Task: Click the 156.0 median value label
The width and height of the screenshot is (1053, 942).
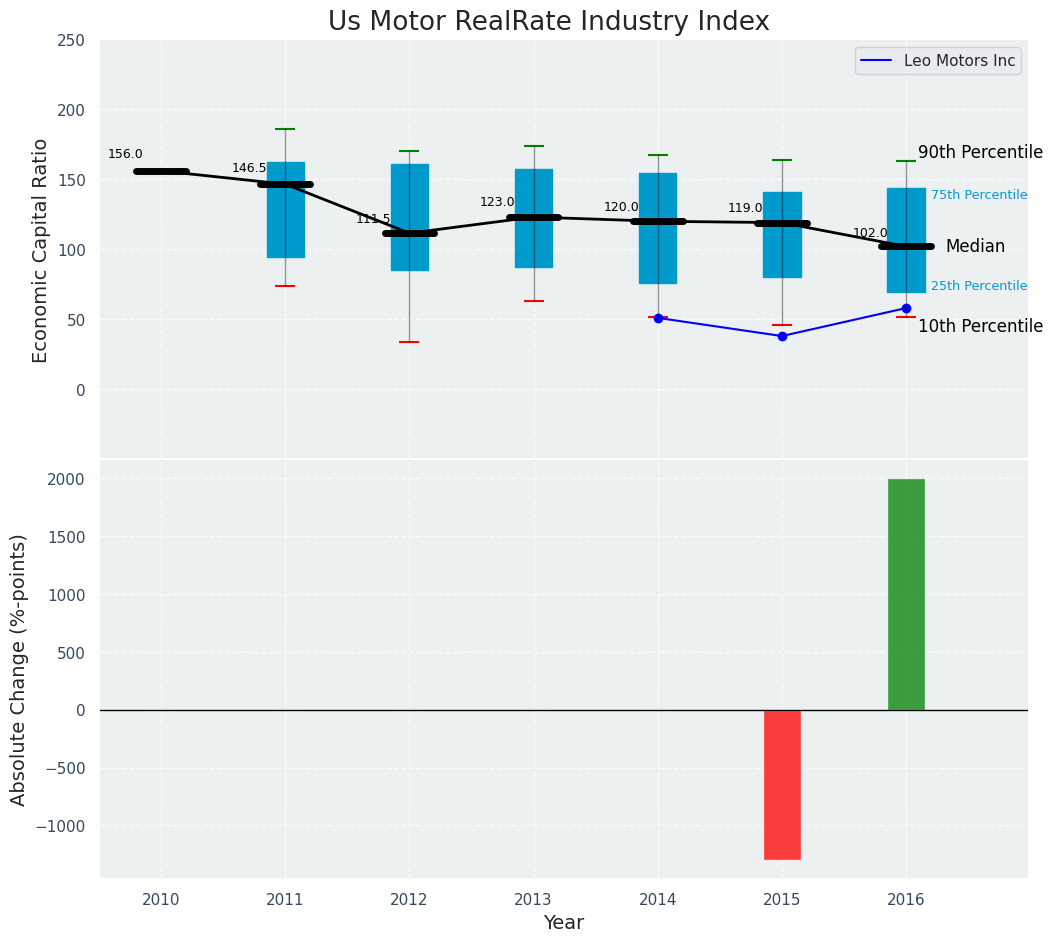Action: (125, 154)
